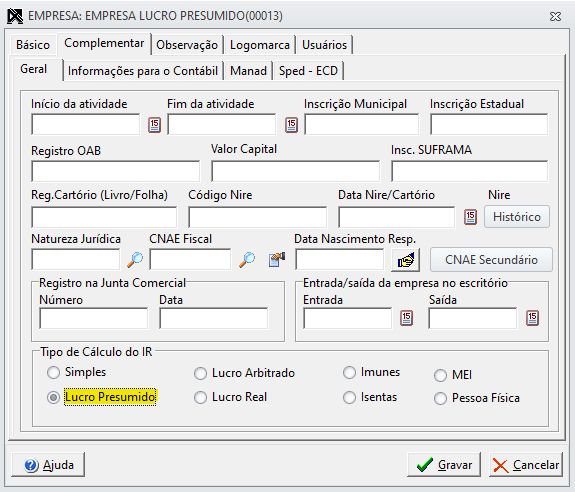Switch to the Básico tab
Viewport: 575px width, 492px height.
pyautogui.click(x=33, y=45)
